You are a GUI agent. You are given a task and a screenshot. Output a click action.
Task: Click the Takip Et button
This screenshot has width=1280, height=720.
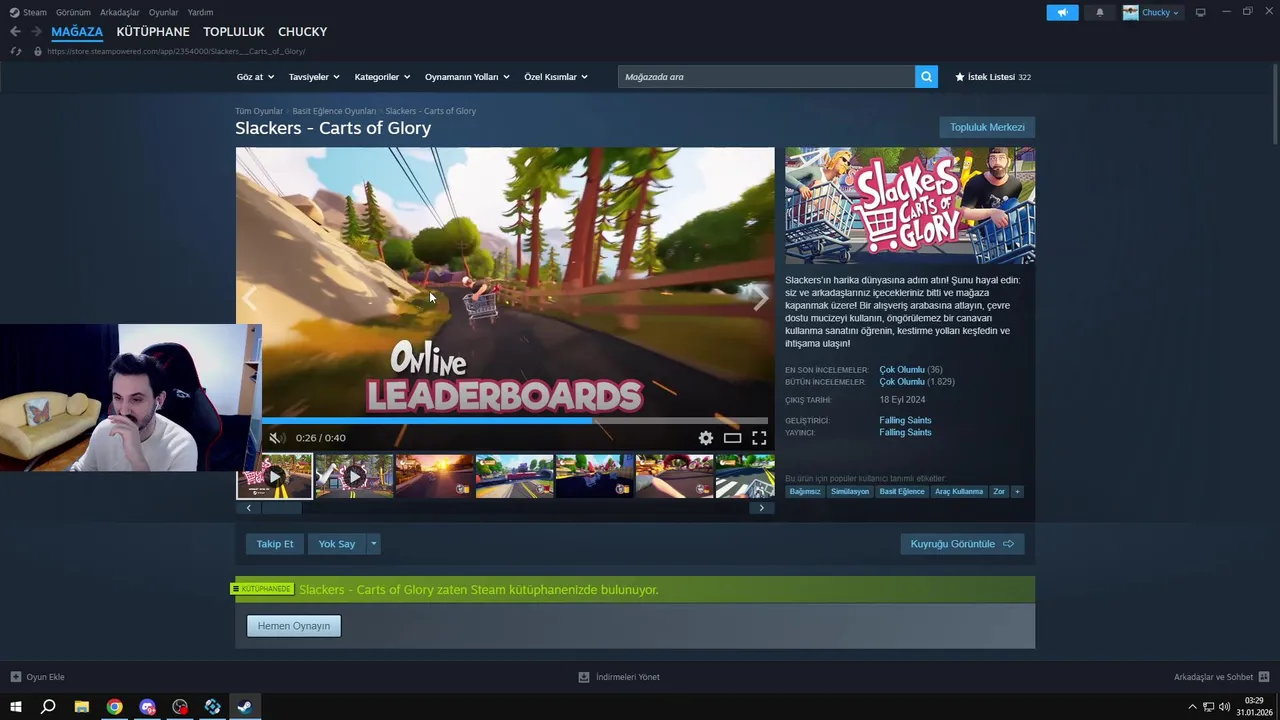275,544
